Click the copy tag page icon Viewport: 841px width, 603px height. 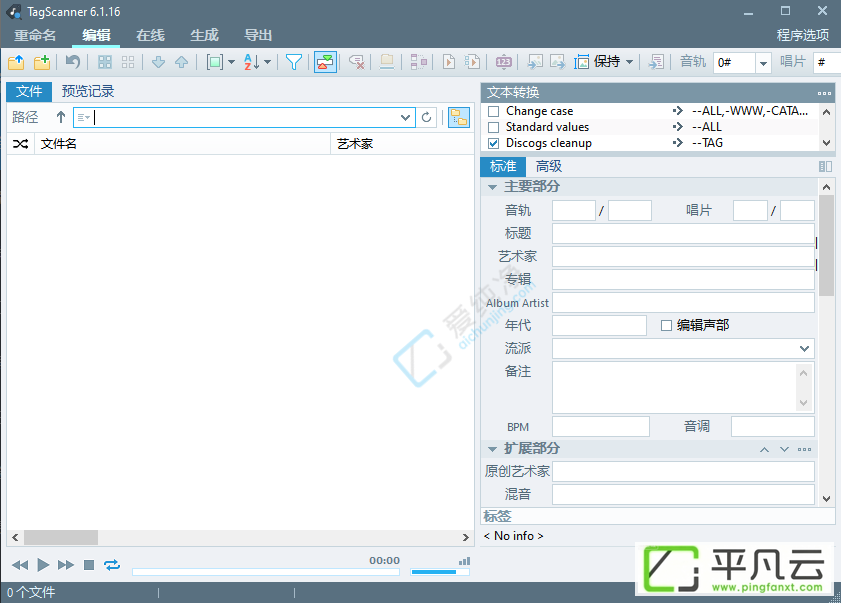(449, 62)
